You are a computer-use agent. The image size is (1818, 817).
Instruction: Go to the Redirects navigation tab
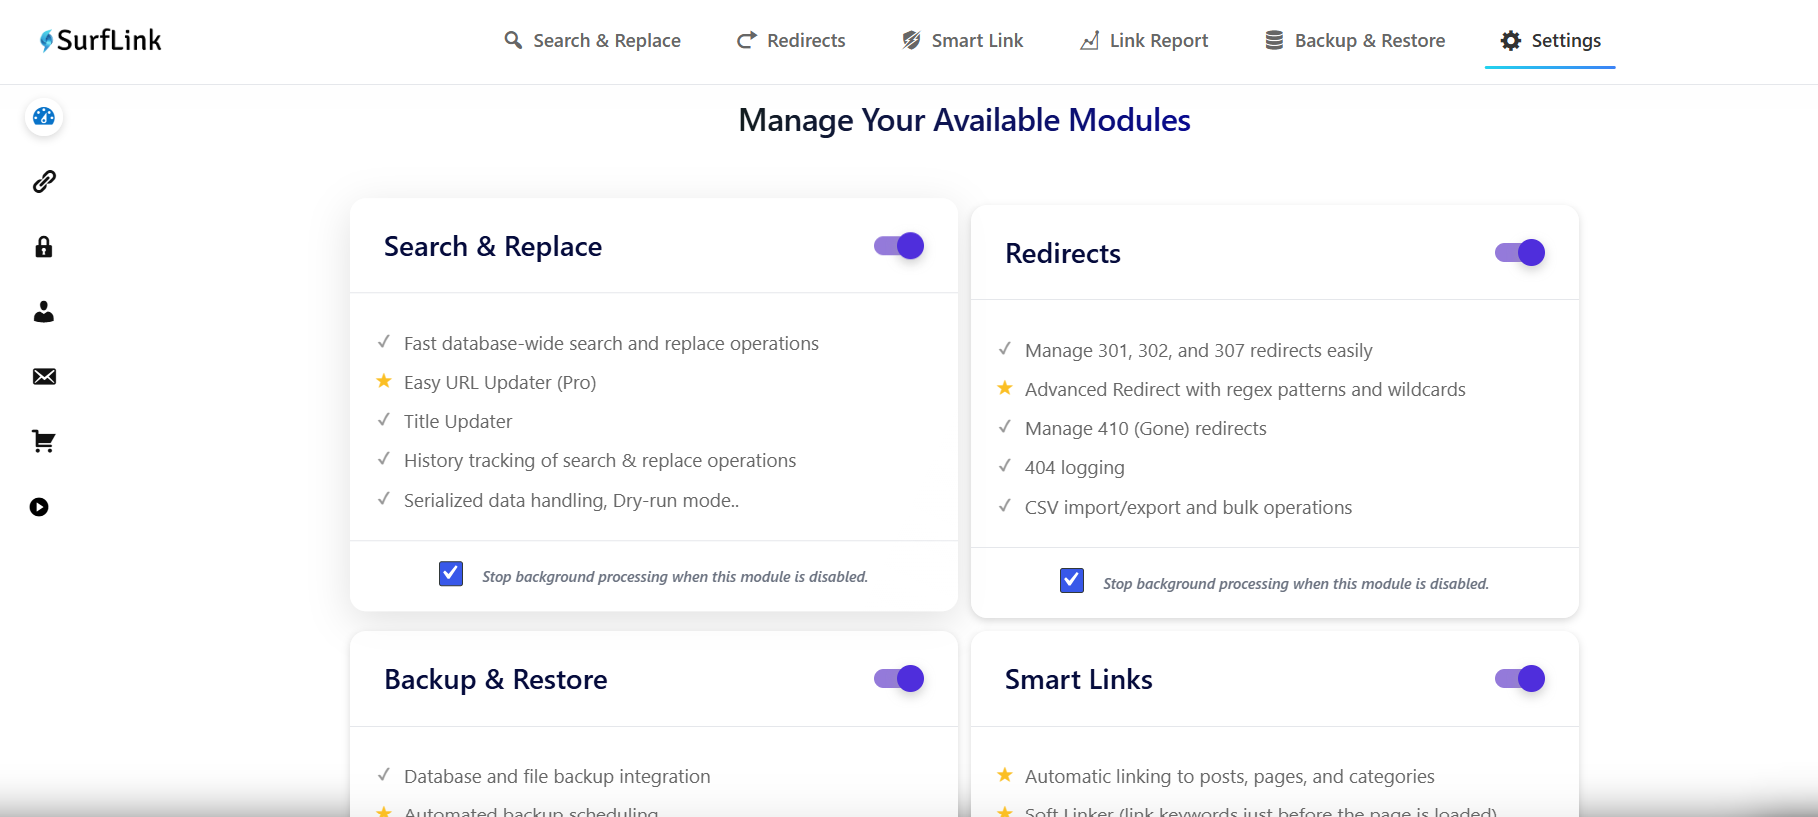point(791,41)
